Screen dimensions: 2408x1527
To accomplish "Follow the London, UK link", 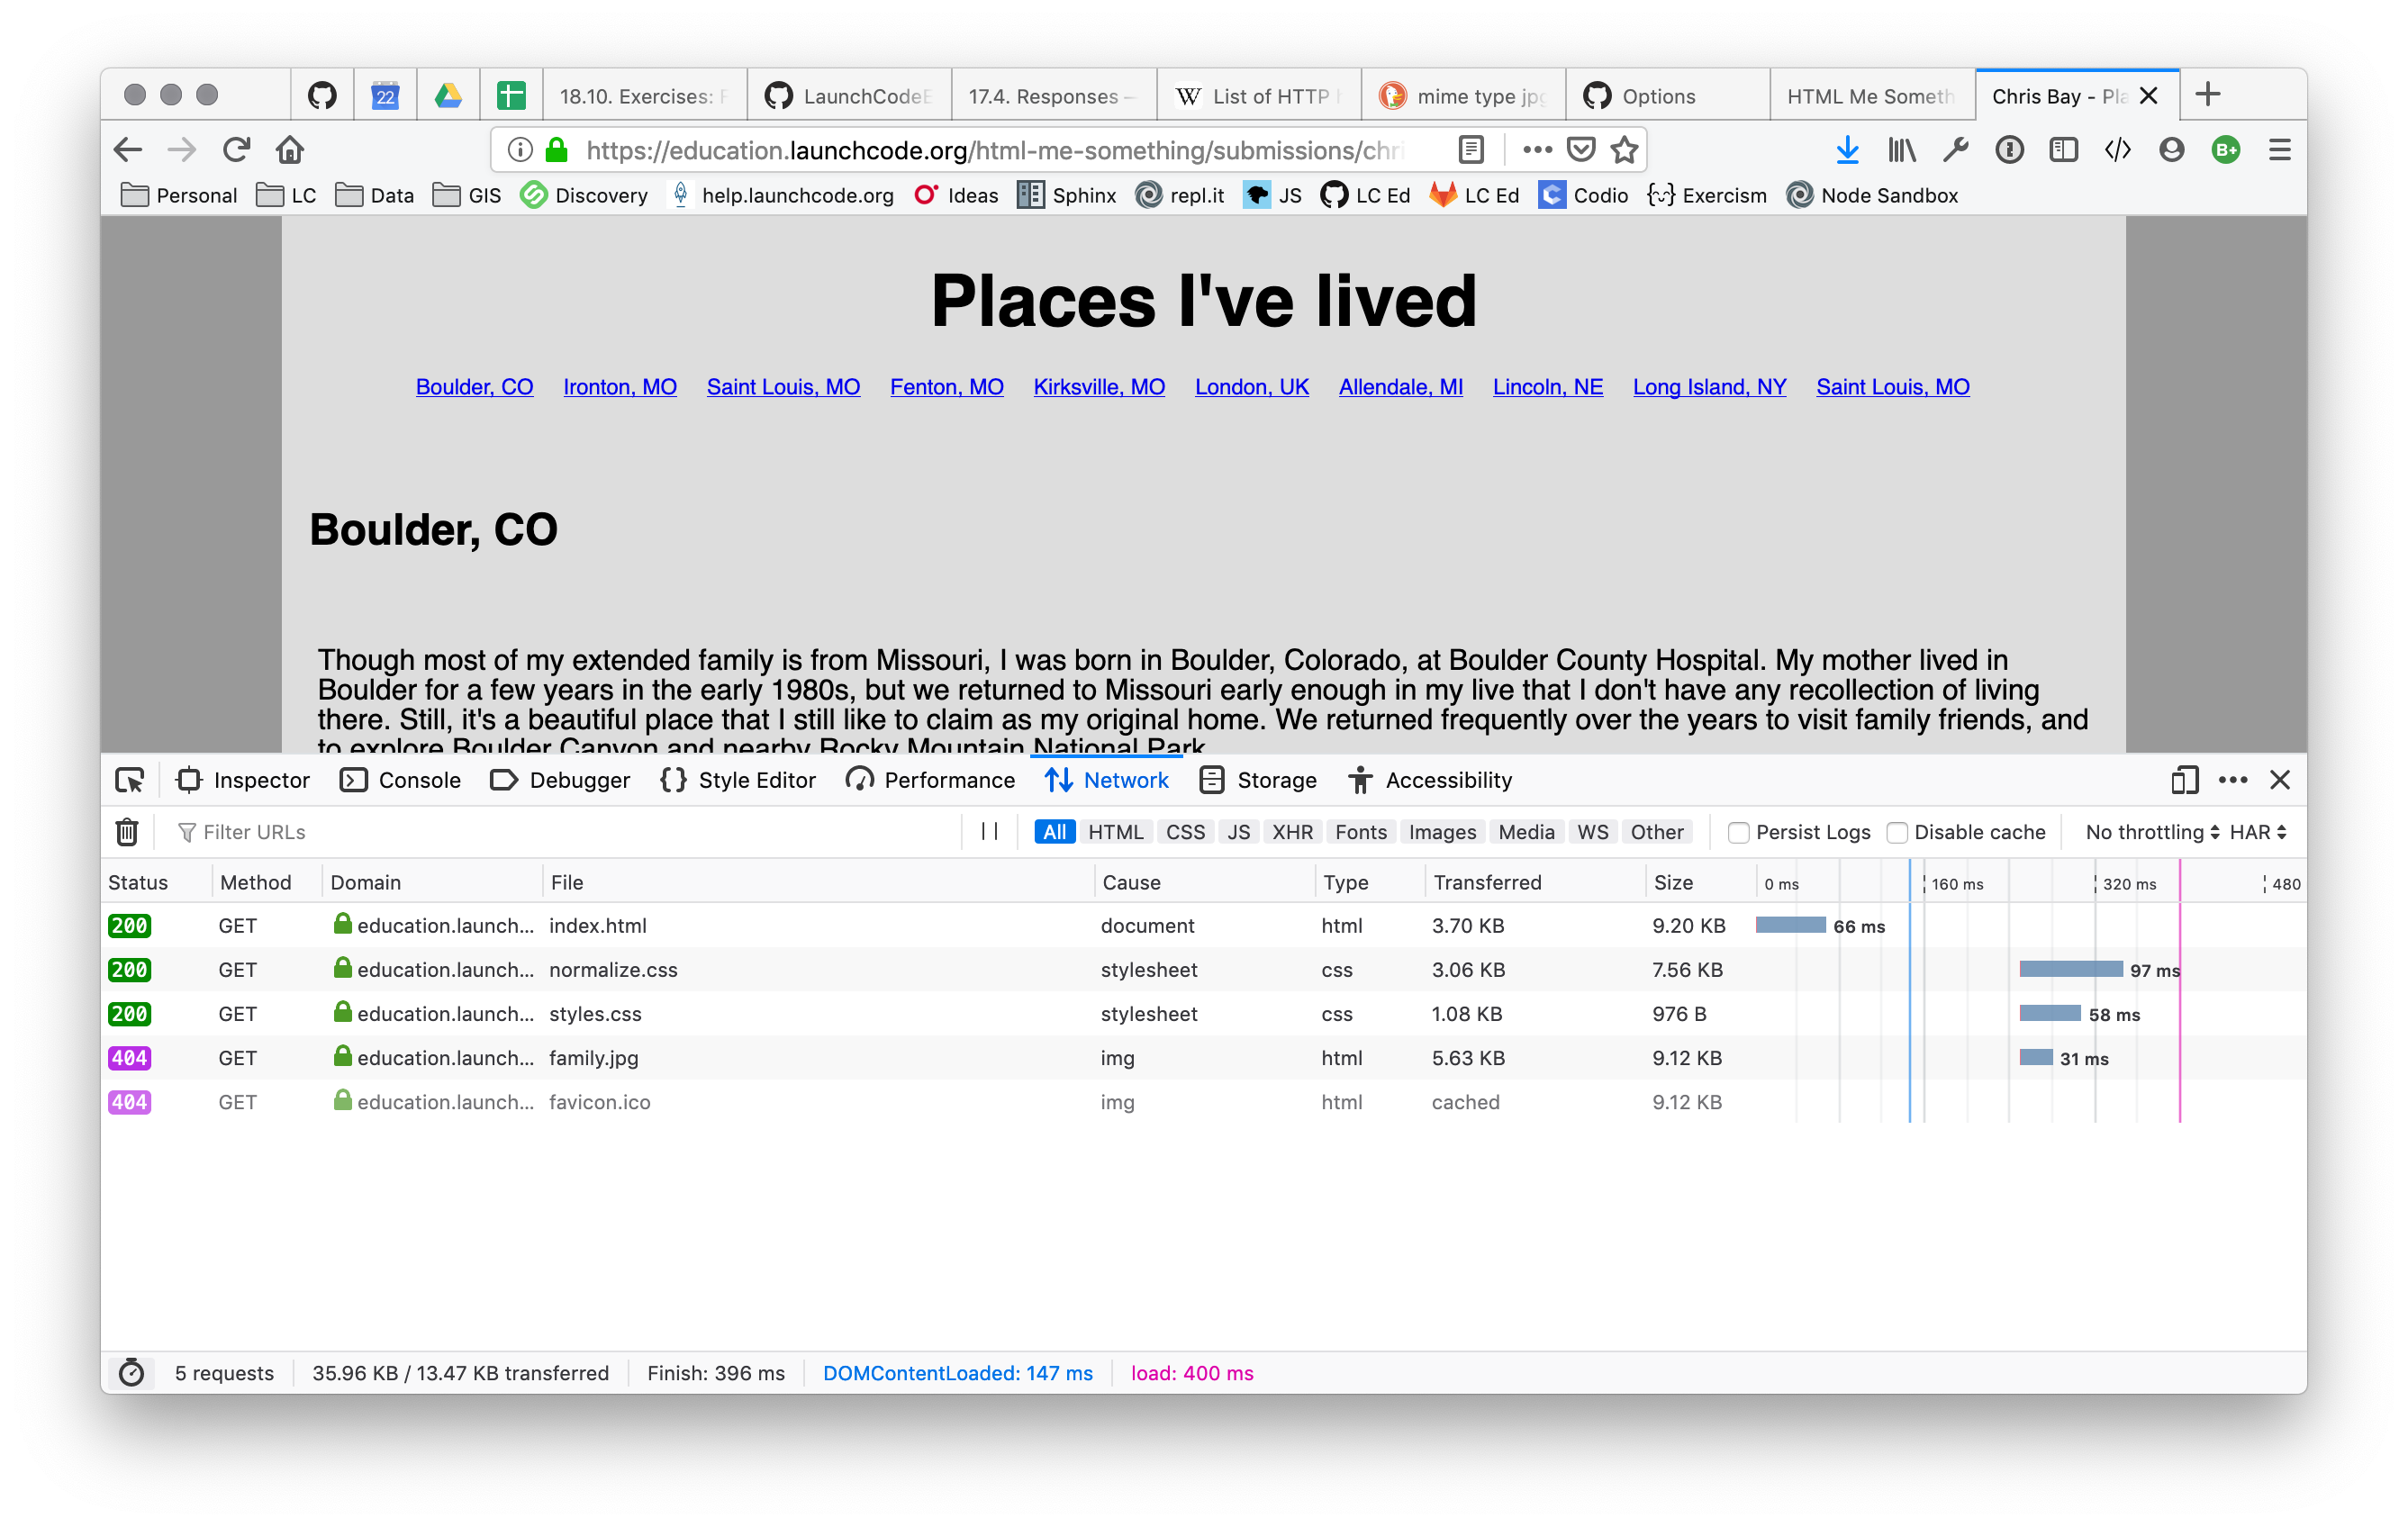I will pos(1251,387).
